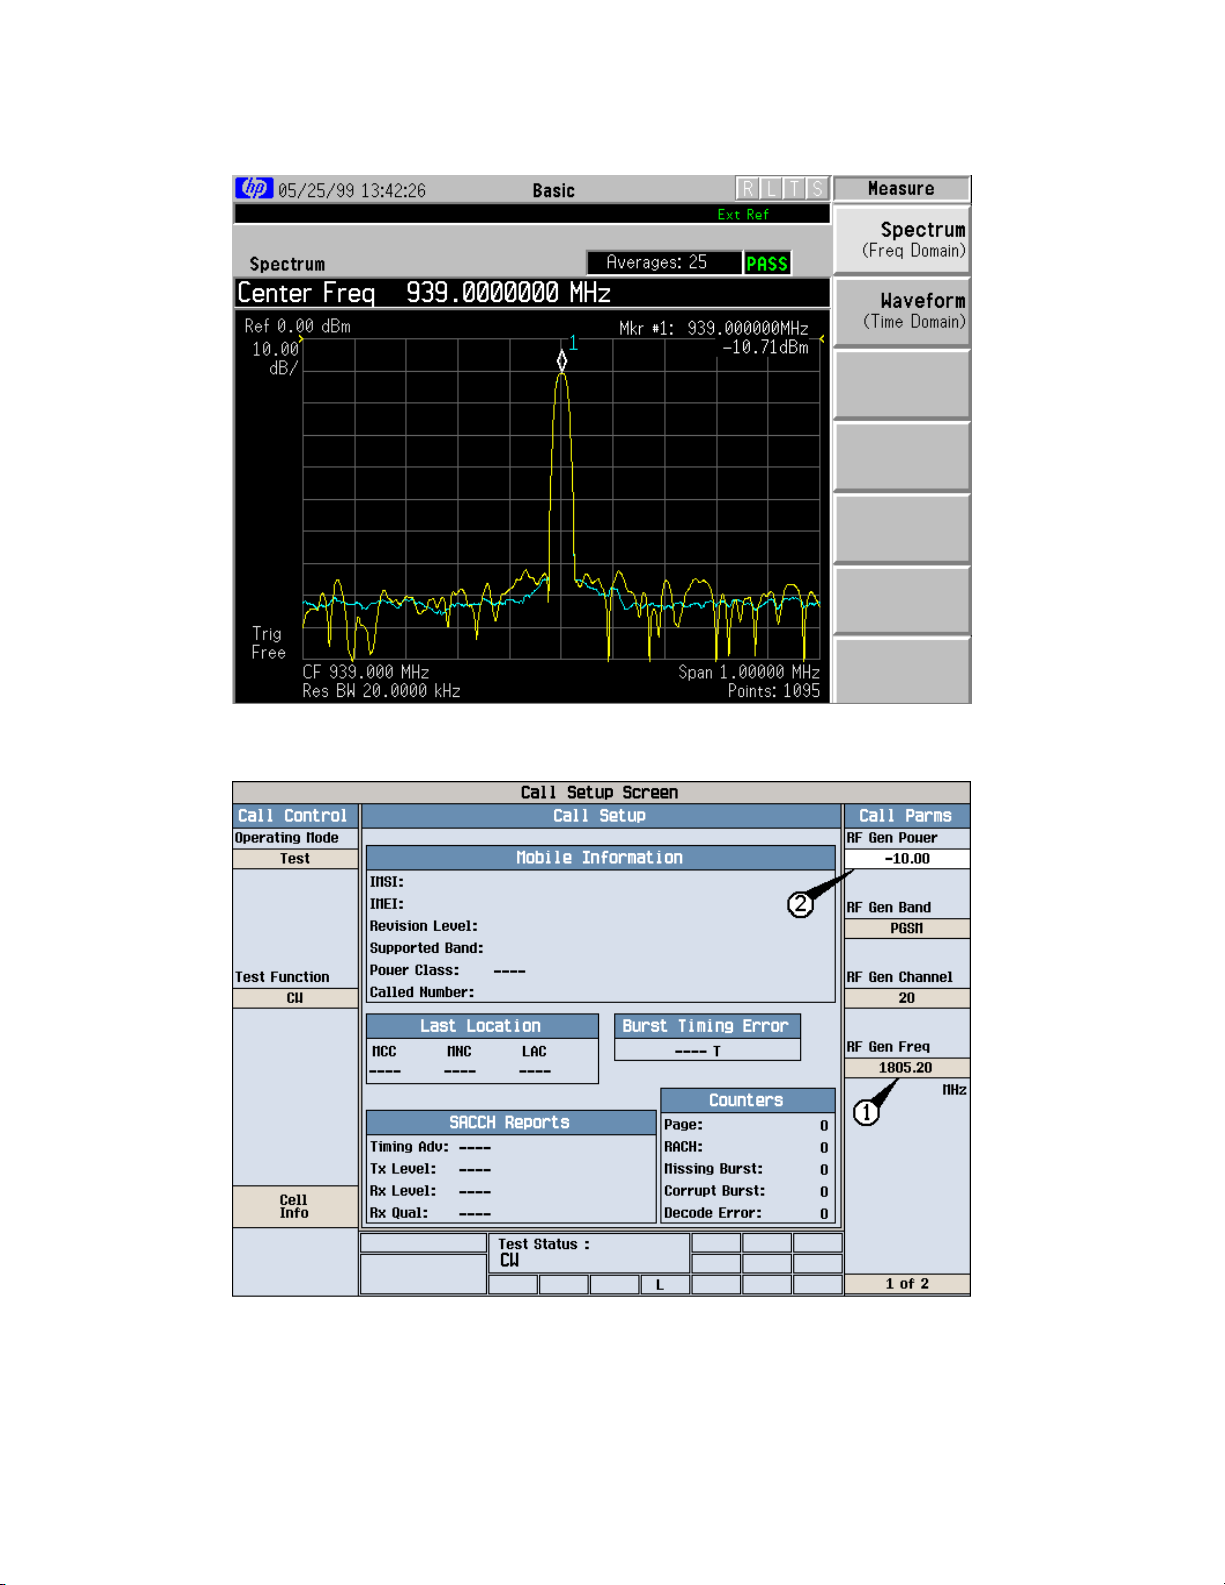Click the green PASS indicator
The image size is (1225, 1585).
767,263
